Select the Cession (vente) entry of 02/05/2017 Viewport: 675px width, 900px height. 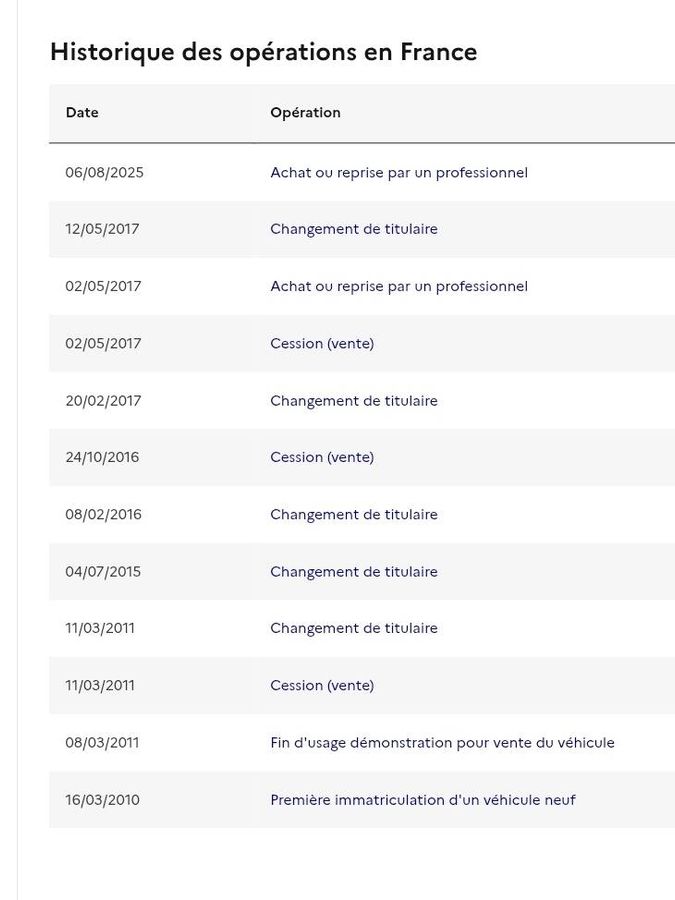pos(322,343)
